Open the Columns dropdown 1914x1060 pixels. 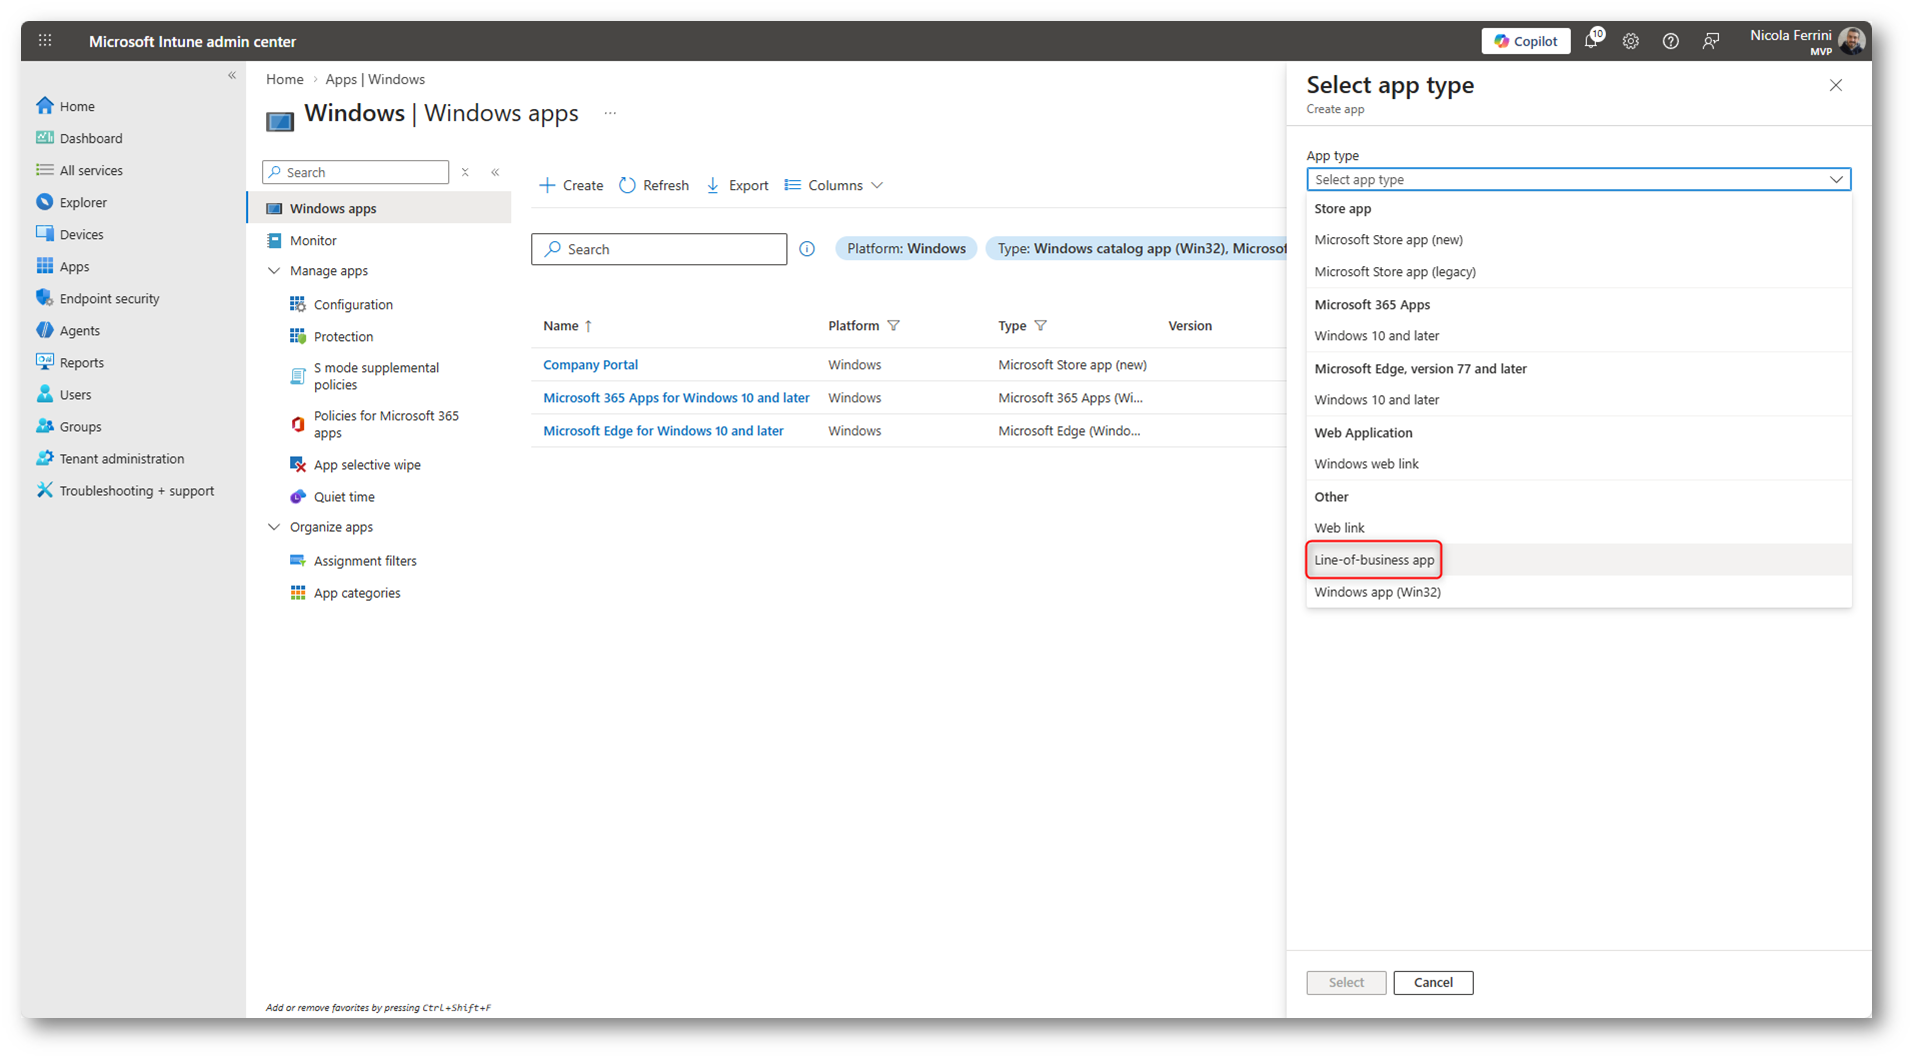tap(834, 185)
